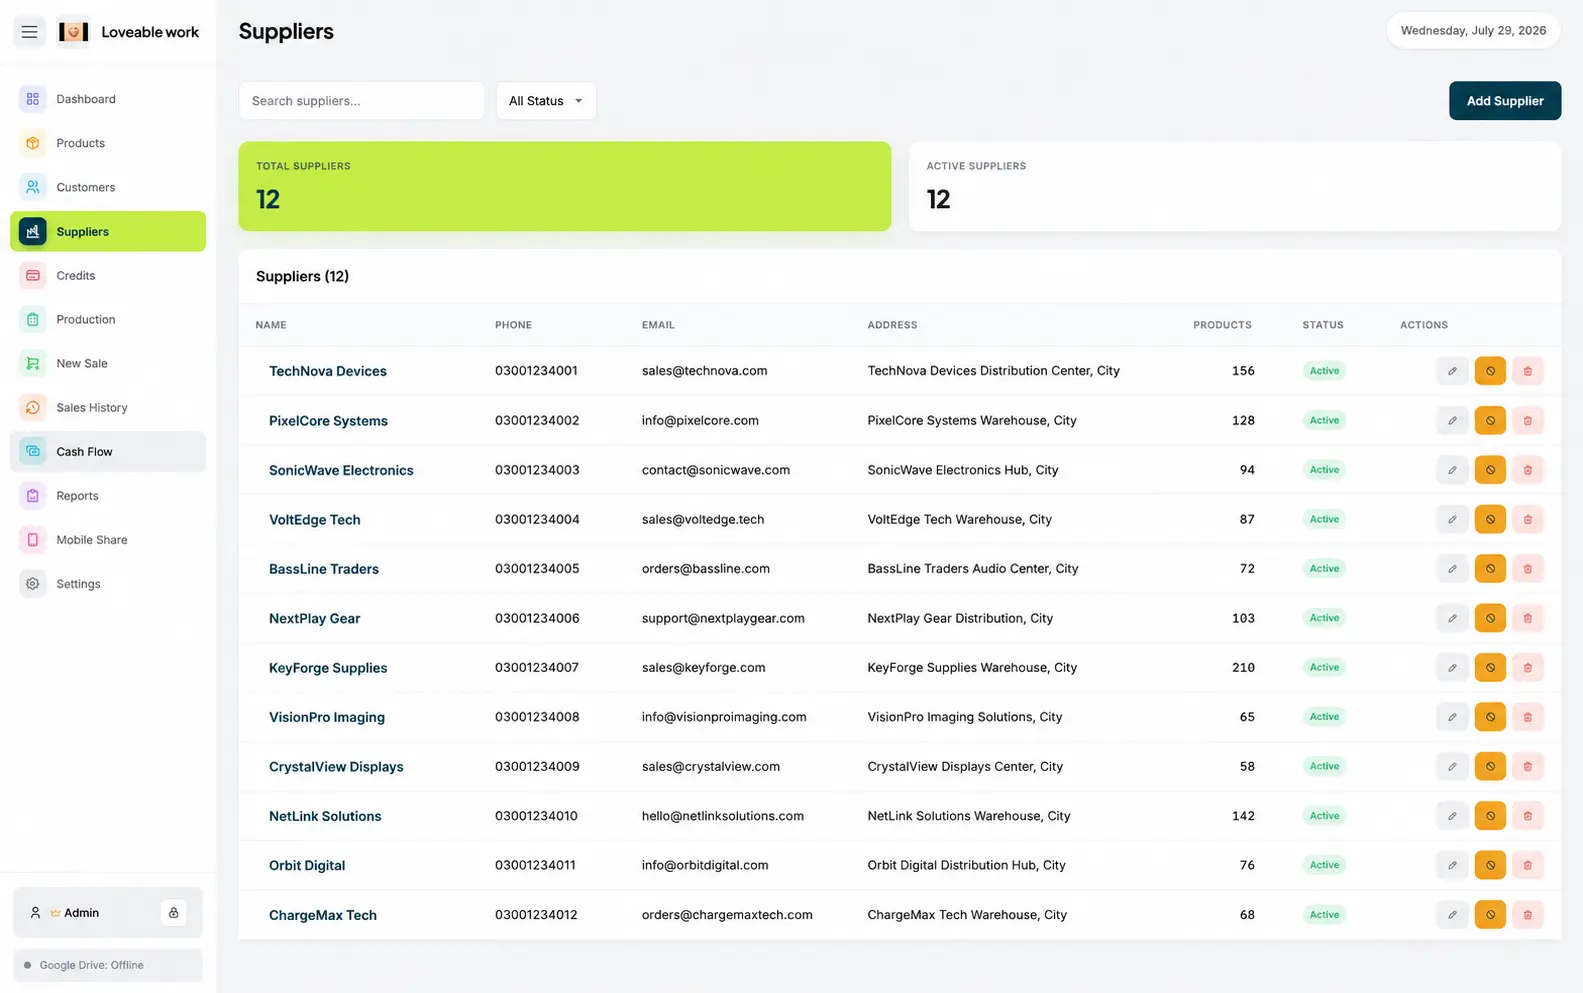Click the date Wednesday, July 29, 2026

coord(1473,31)
